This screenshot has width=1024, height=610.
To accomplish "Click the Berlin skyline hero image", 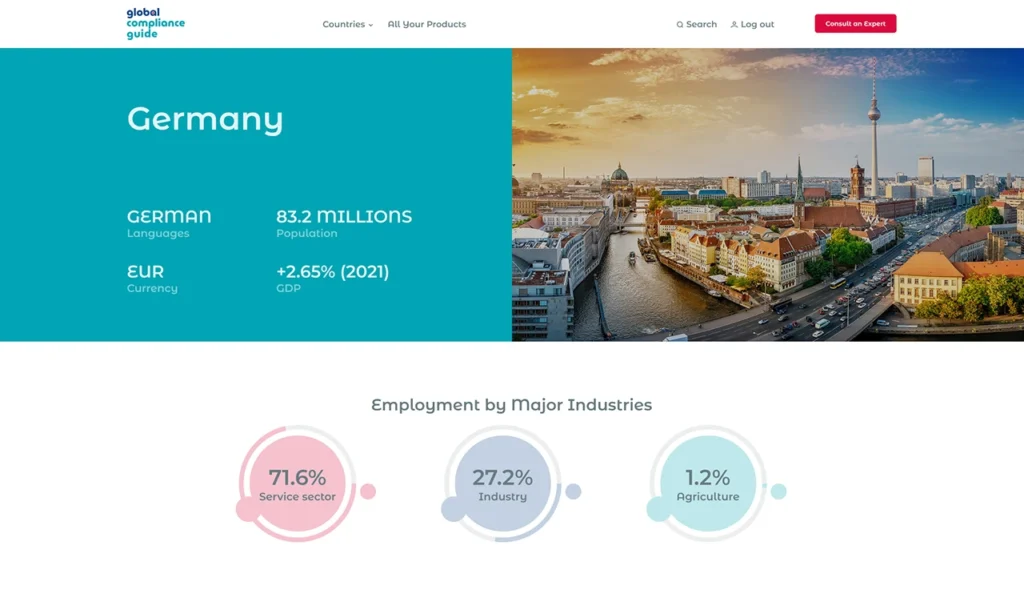I will click(x=768, y=195).
